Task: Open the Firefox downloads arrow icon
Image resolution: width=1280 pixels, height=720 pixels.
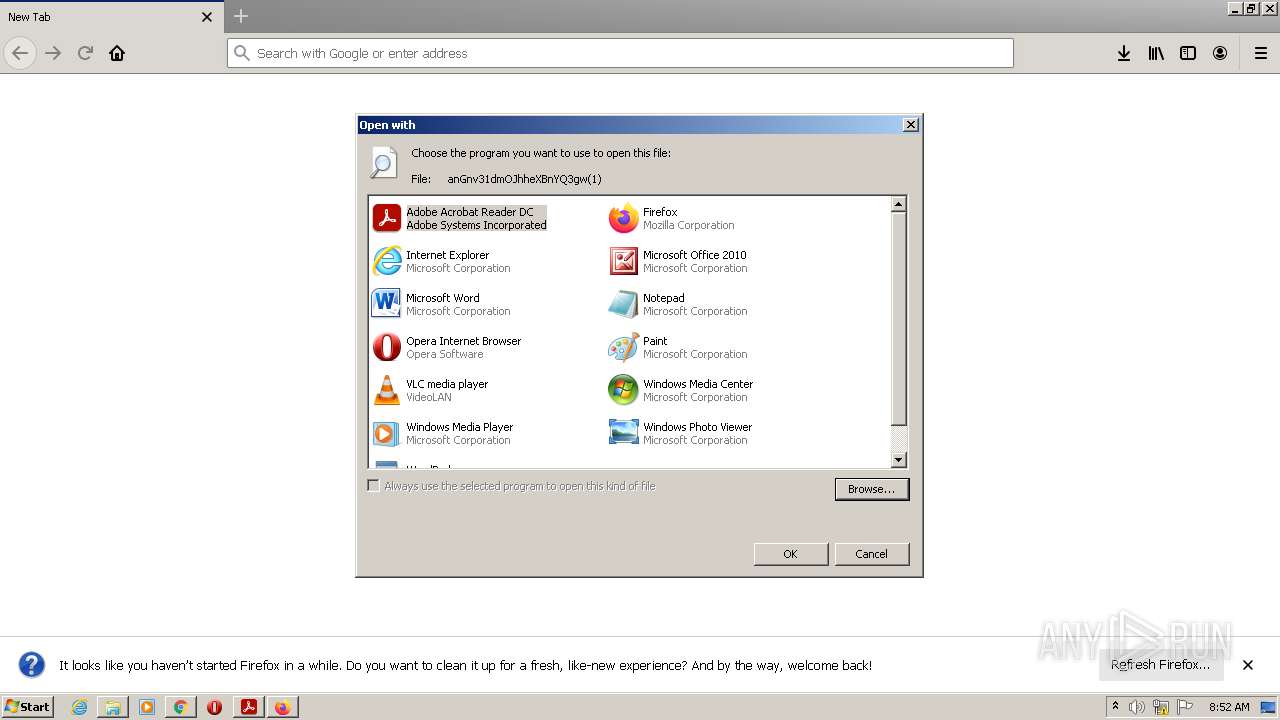Action: pos(1124,53)
